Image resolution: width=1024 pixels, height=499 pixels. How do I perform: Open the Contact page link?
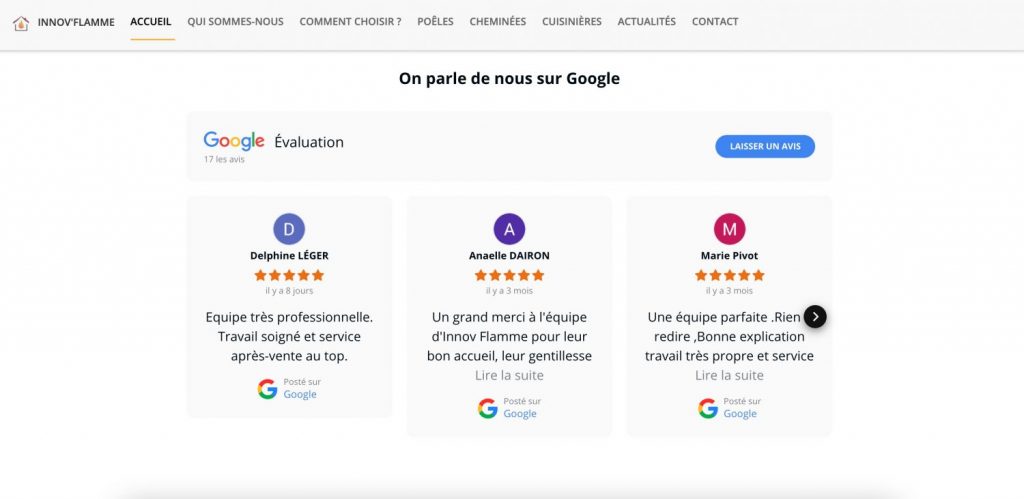click(715, 21)
